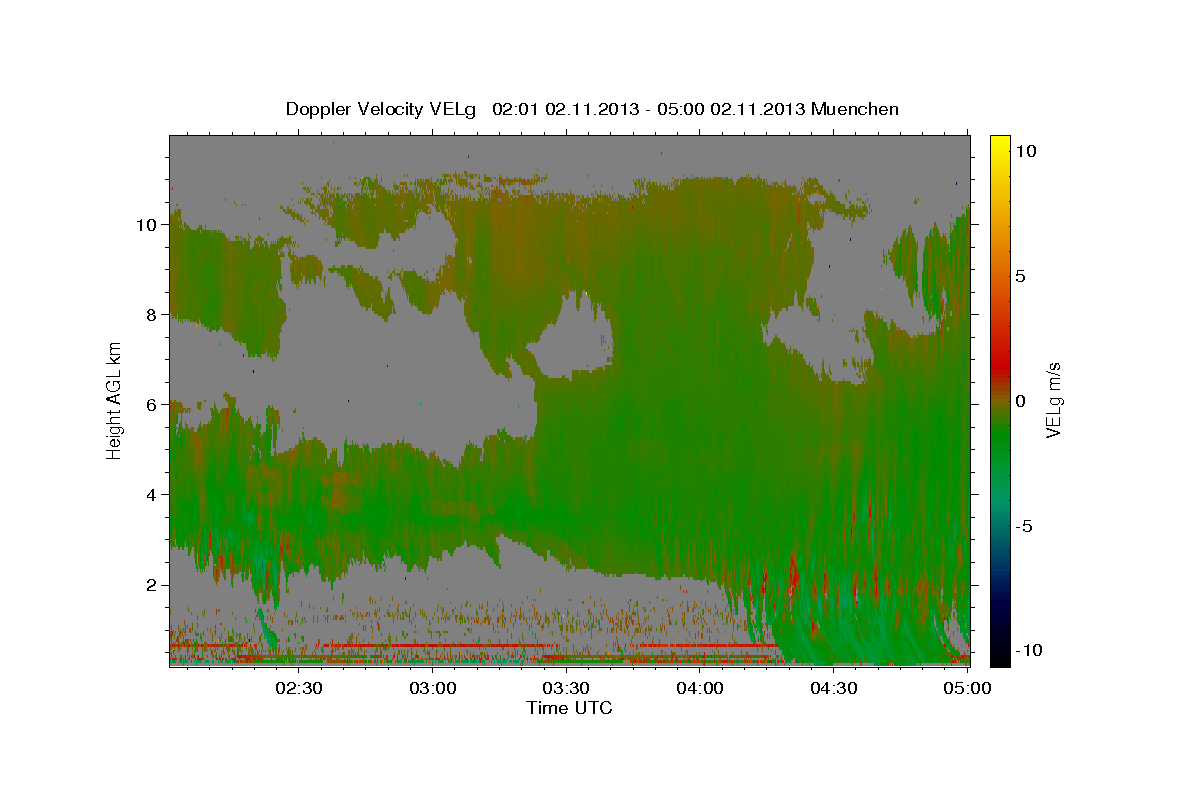Click the colorbar label '-5'
Viewport: 1200px width, 800px height.
(x=1025, y=526)
